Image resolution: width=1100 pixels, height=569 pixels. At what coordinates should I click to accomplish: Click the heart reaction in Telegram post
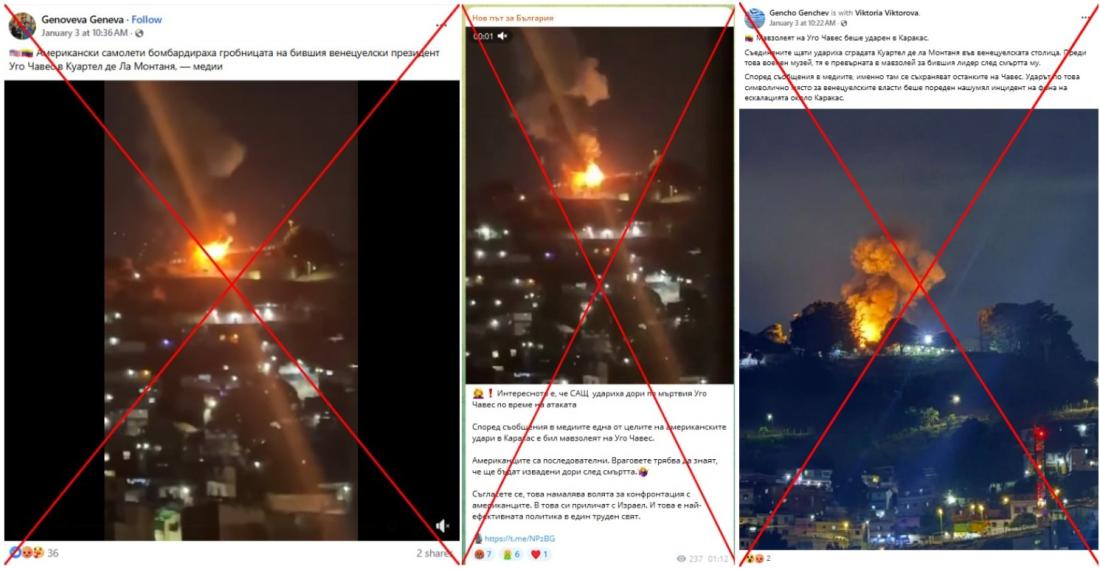539,555
